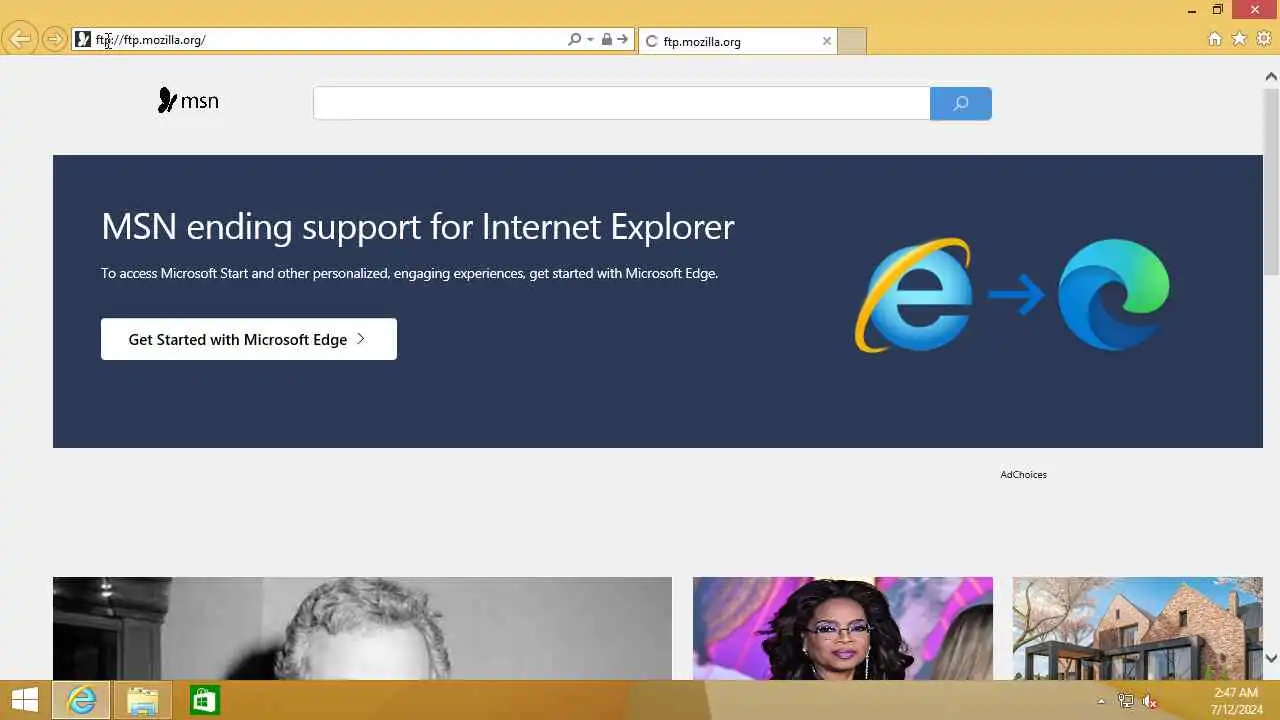Open a new blank tab
Viewport: 1280px width, 720px height.
point(851,41)
